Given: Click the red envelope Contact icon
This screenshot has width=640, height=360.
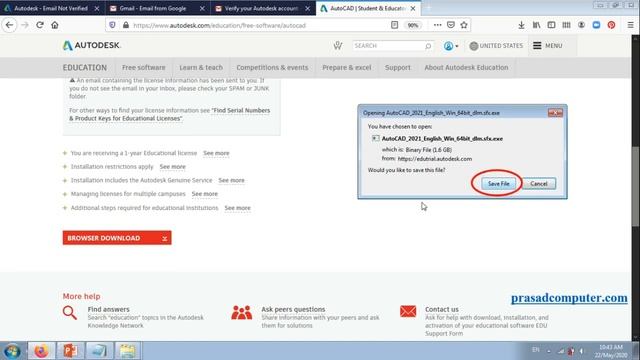Looking at the screenshot, I should (408, 311).
